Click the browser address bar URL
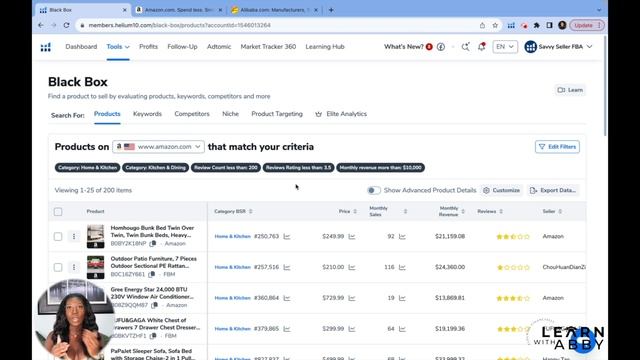This screenshot has height=360, width=640. pyautogui.click(x=180, y=25)
